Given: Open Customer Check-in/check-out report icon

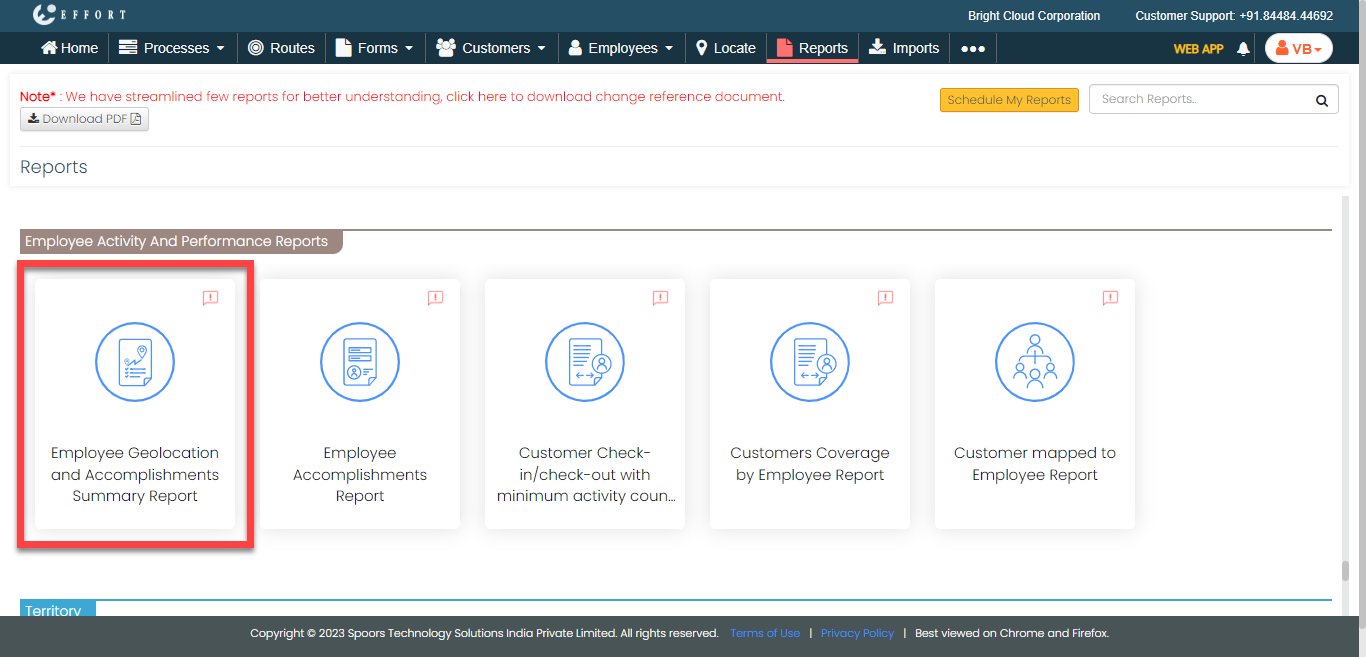Looking at the screenshot, I should [585, 362].
